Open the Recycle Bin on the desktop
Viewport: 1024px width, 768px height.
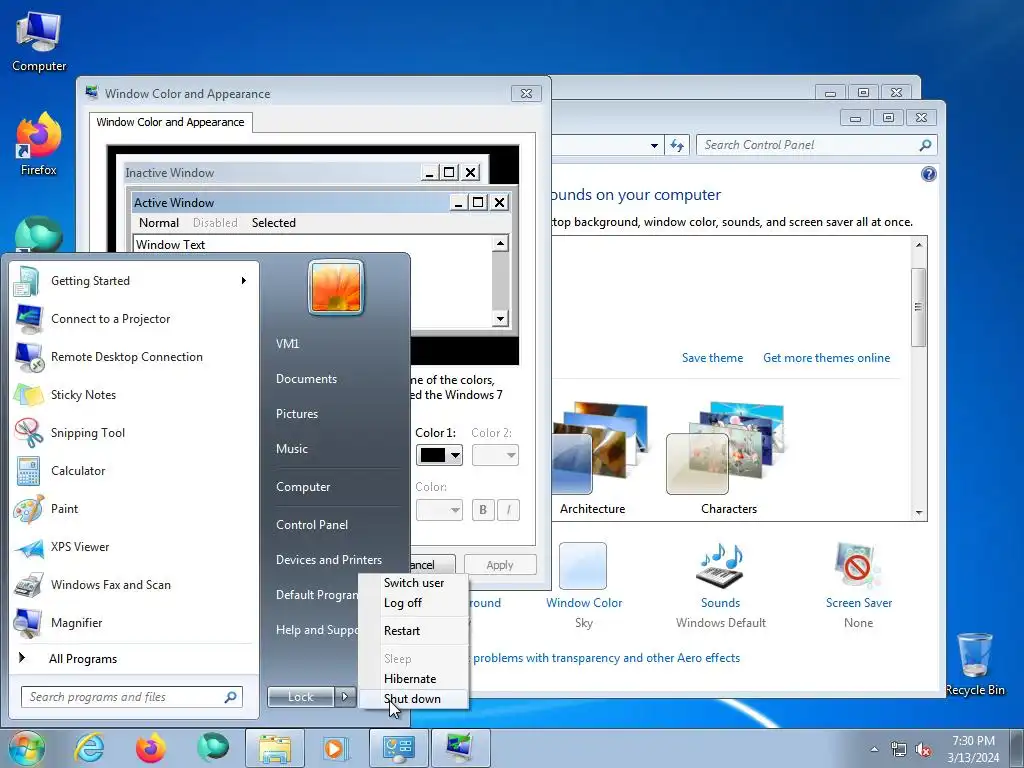[974, 664]
